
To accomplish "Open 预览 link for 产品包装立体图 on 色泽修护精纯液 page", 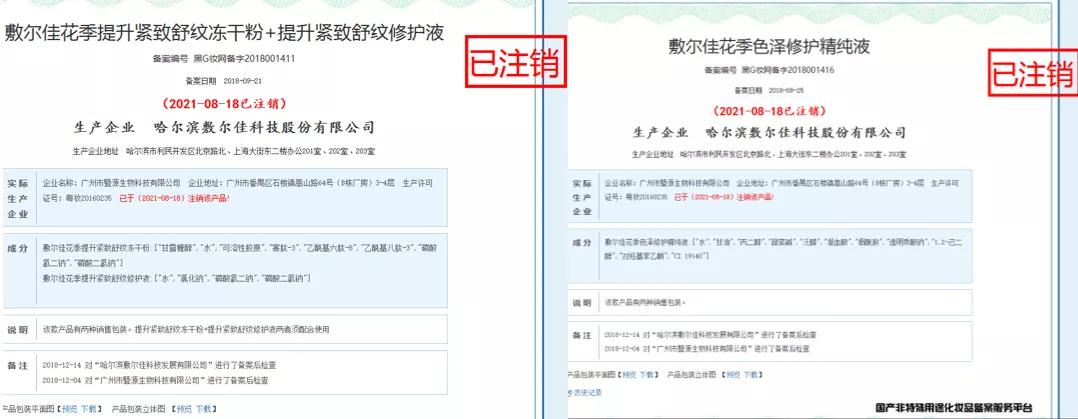I will [x=734, y=375].
